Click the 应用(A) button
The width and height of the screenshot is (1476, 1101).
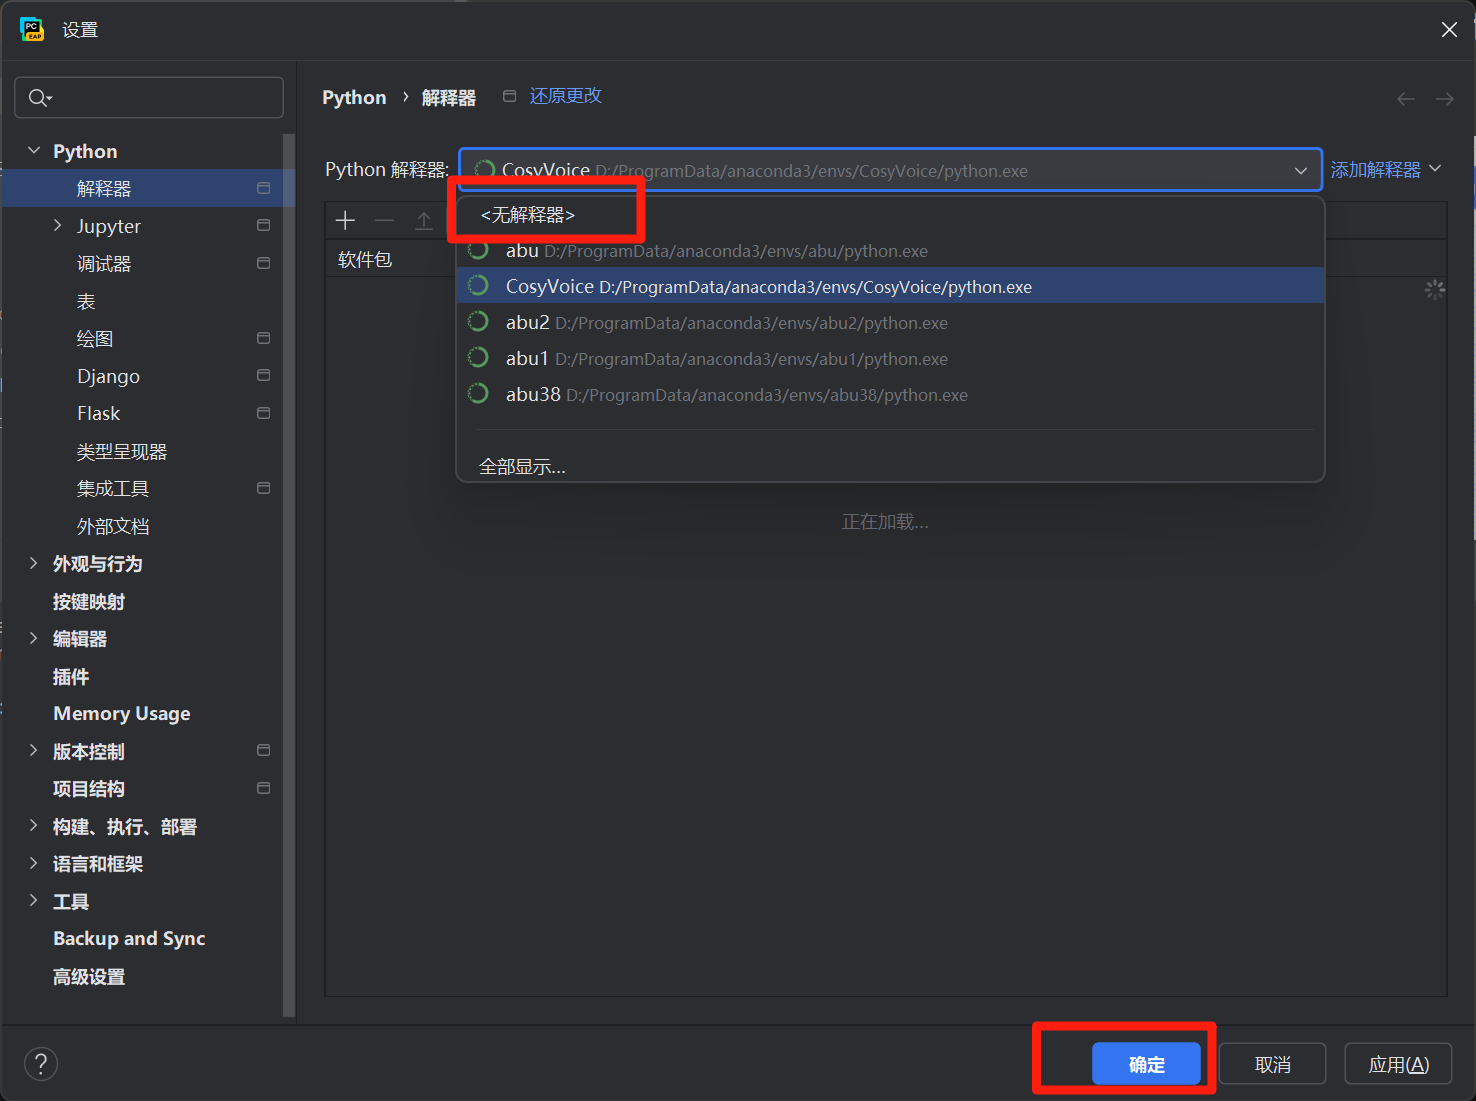click(x=1398, y=1064)
